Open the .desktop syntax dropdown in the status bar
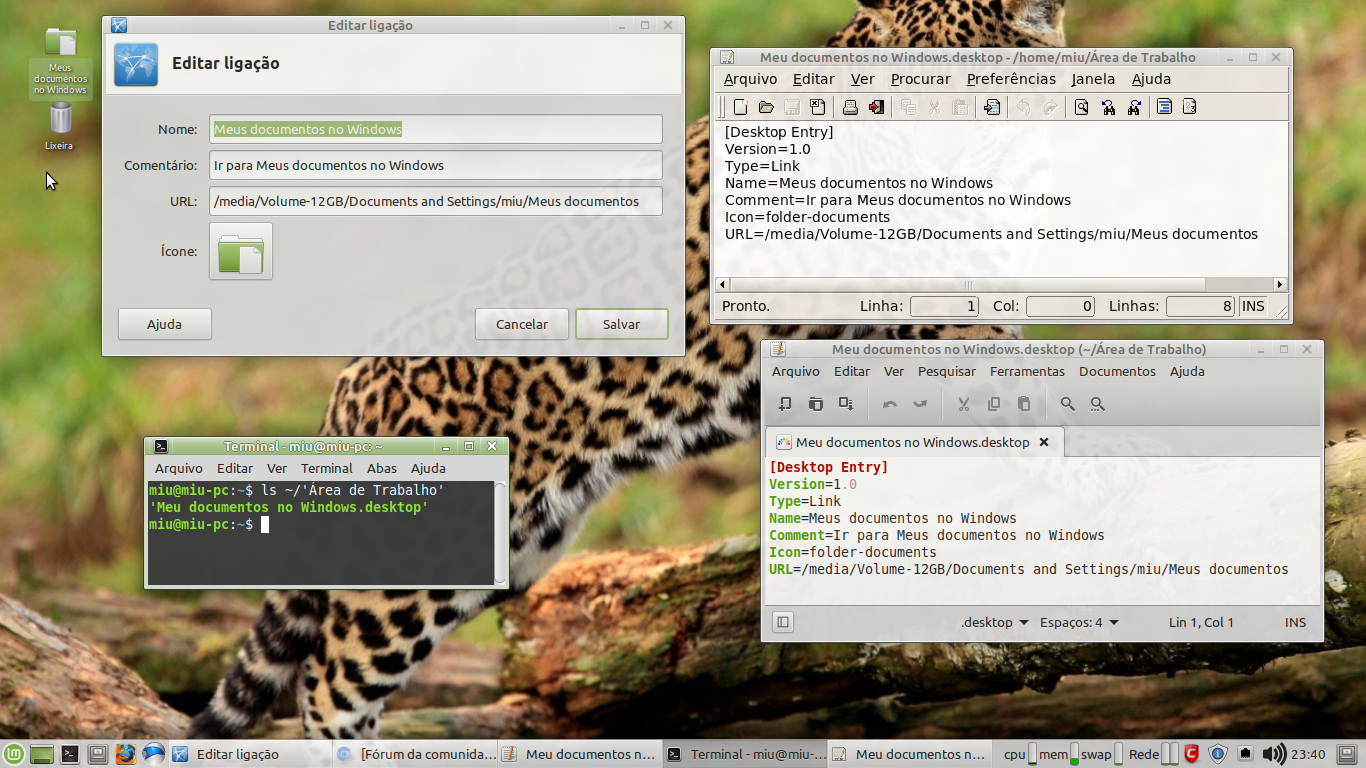This screenshot has height=768, width=1366. (994, 622)
